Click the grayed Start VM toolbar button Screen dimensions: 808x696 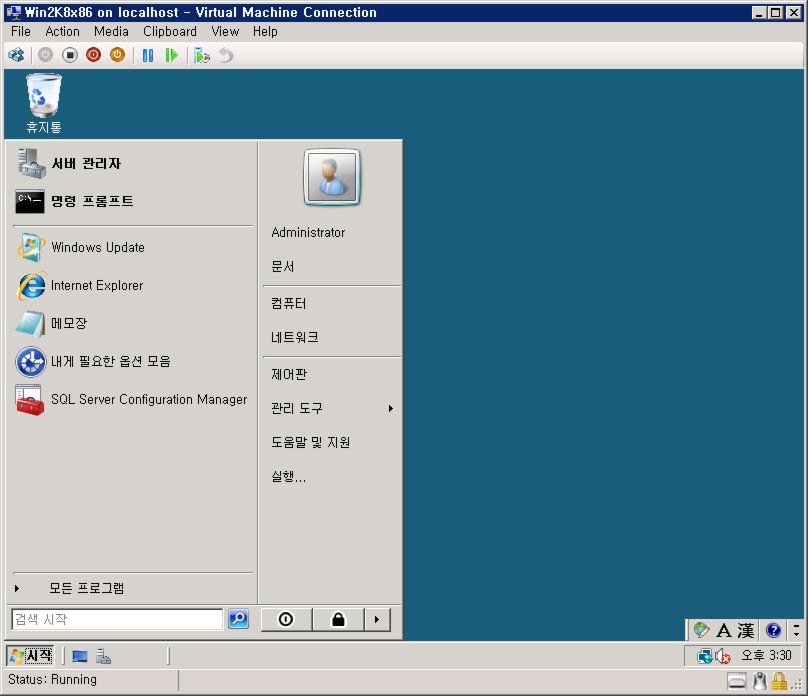point(45,55)
